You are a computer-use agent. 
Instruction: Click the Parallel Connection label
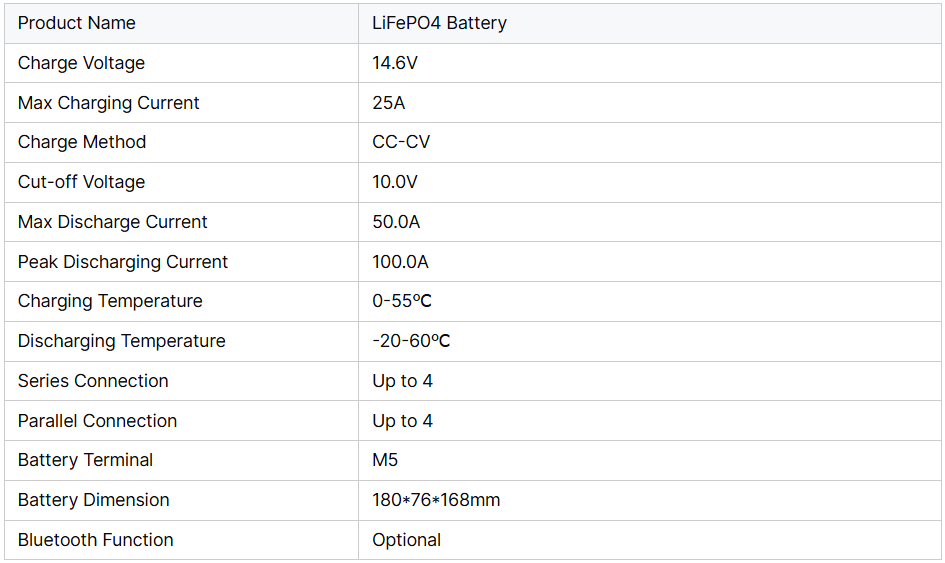97,421
